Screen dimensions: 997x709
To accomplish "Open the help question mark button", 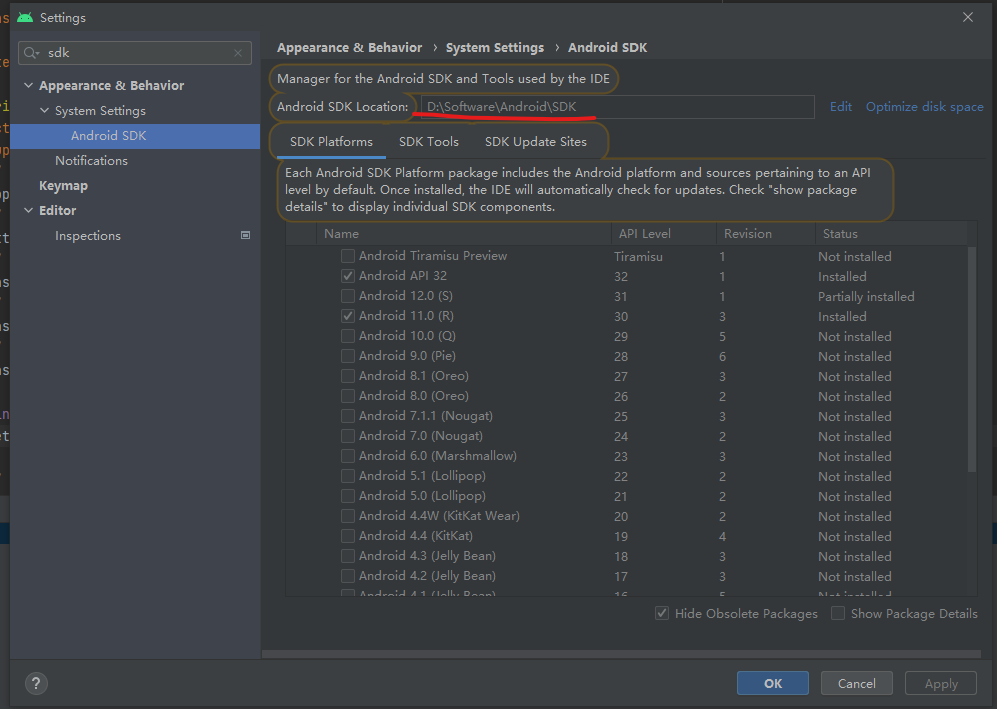I will 36,684.
